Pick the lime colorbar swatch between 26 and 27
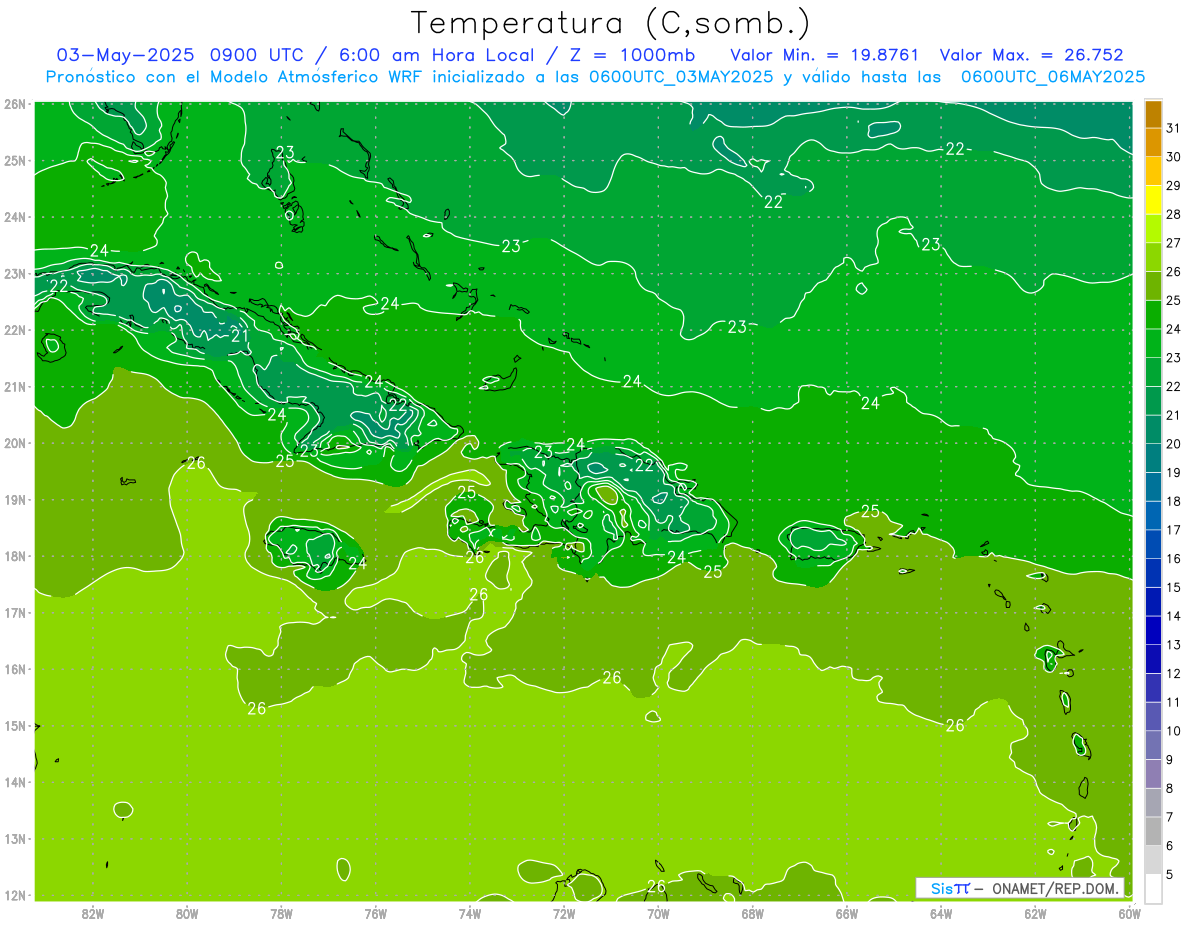The image size is (1200, 927). [1153, 258]
